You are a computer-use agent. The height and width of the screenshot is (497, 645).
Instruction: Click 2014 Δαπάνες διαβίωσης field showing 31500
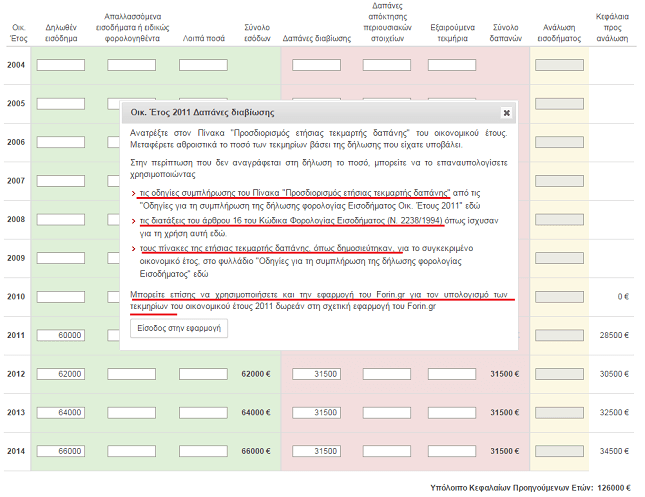(x=316, y=451)
